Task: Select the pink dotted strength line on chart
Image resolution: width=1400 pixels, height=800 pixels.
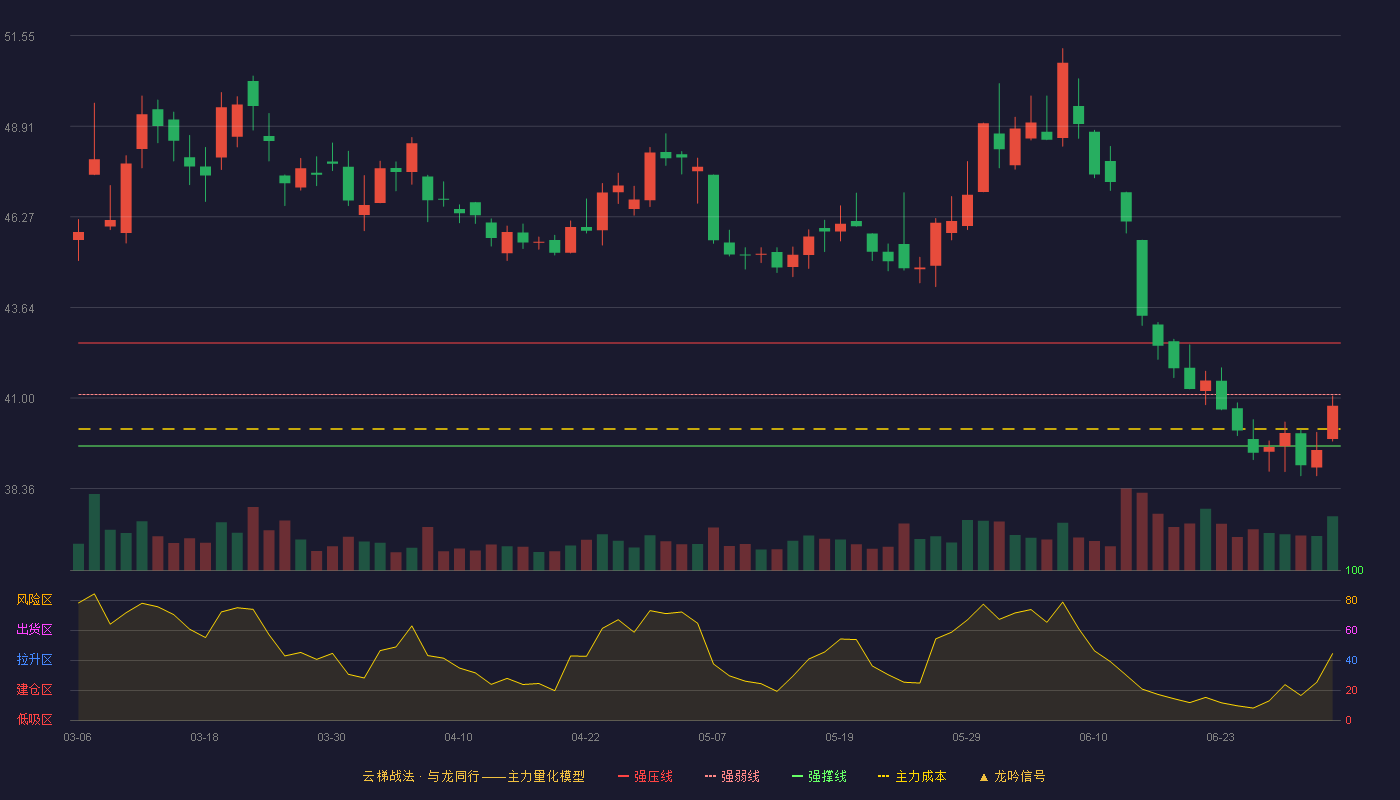Action: tap(709, 394)
